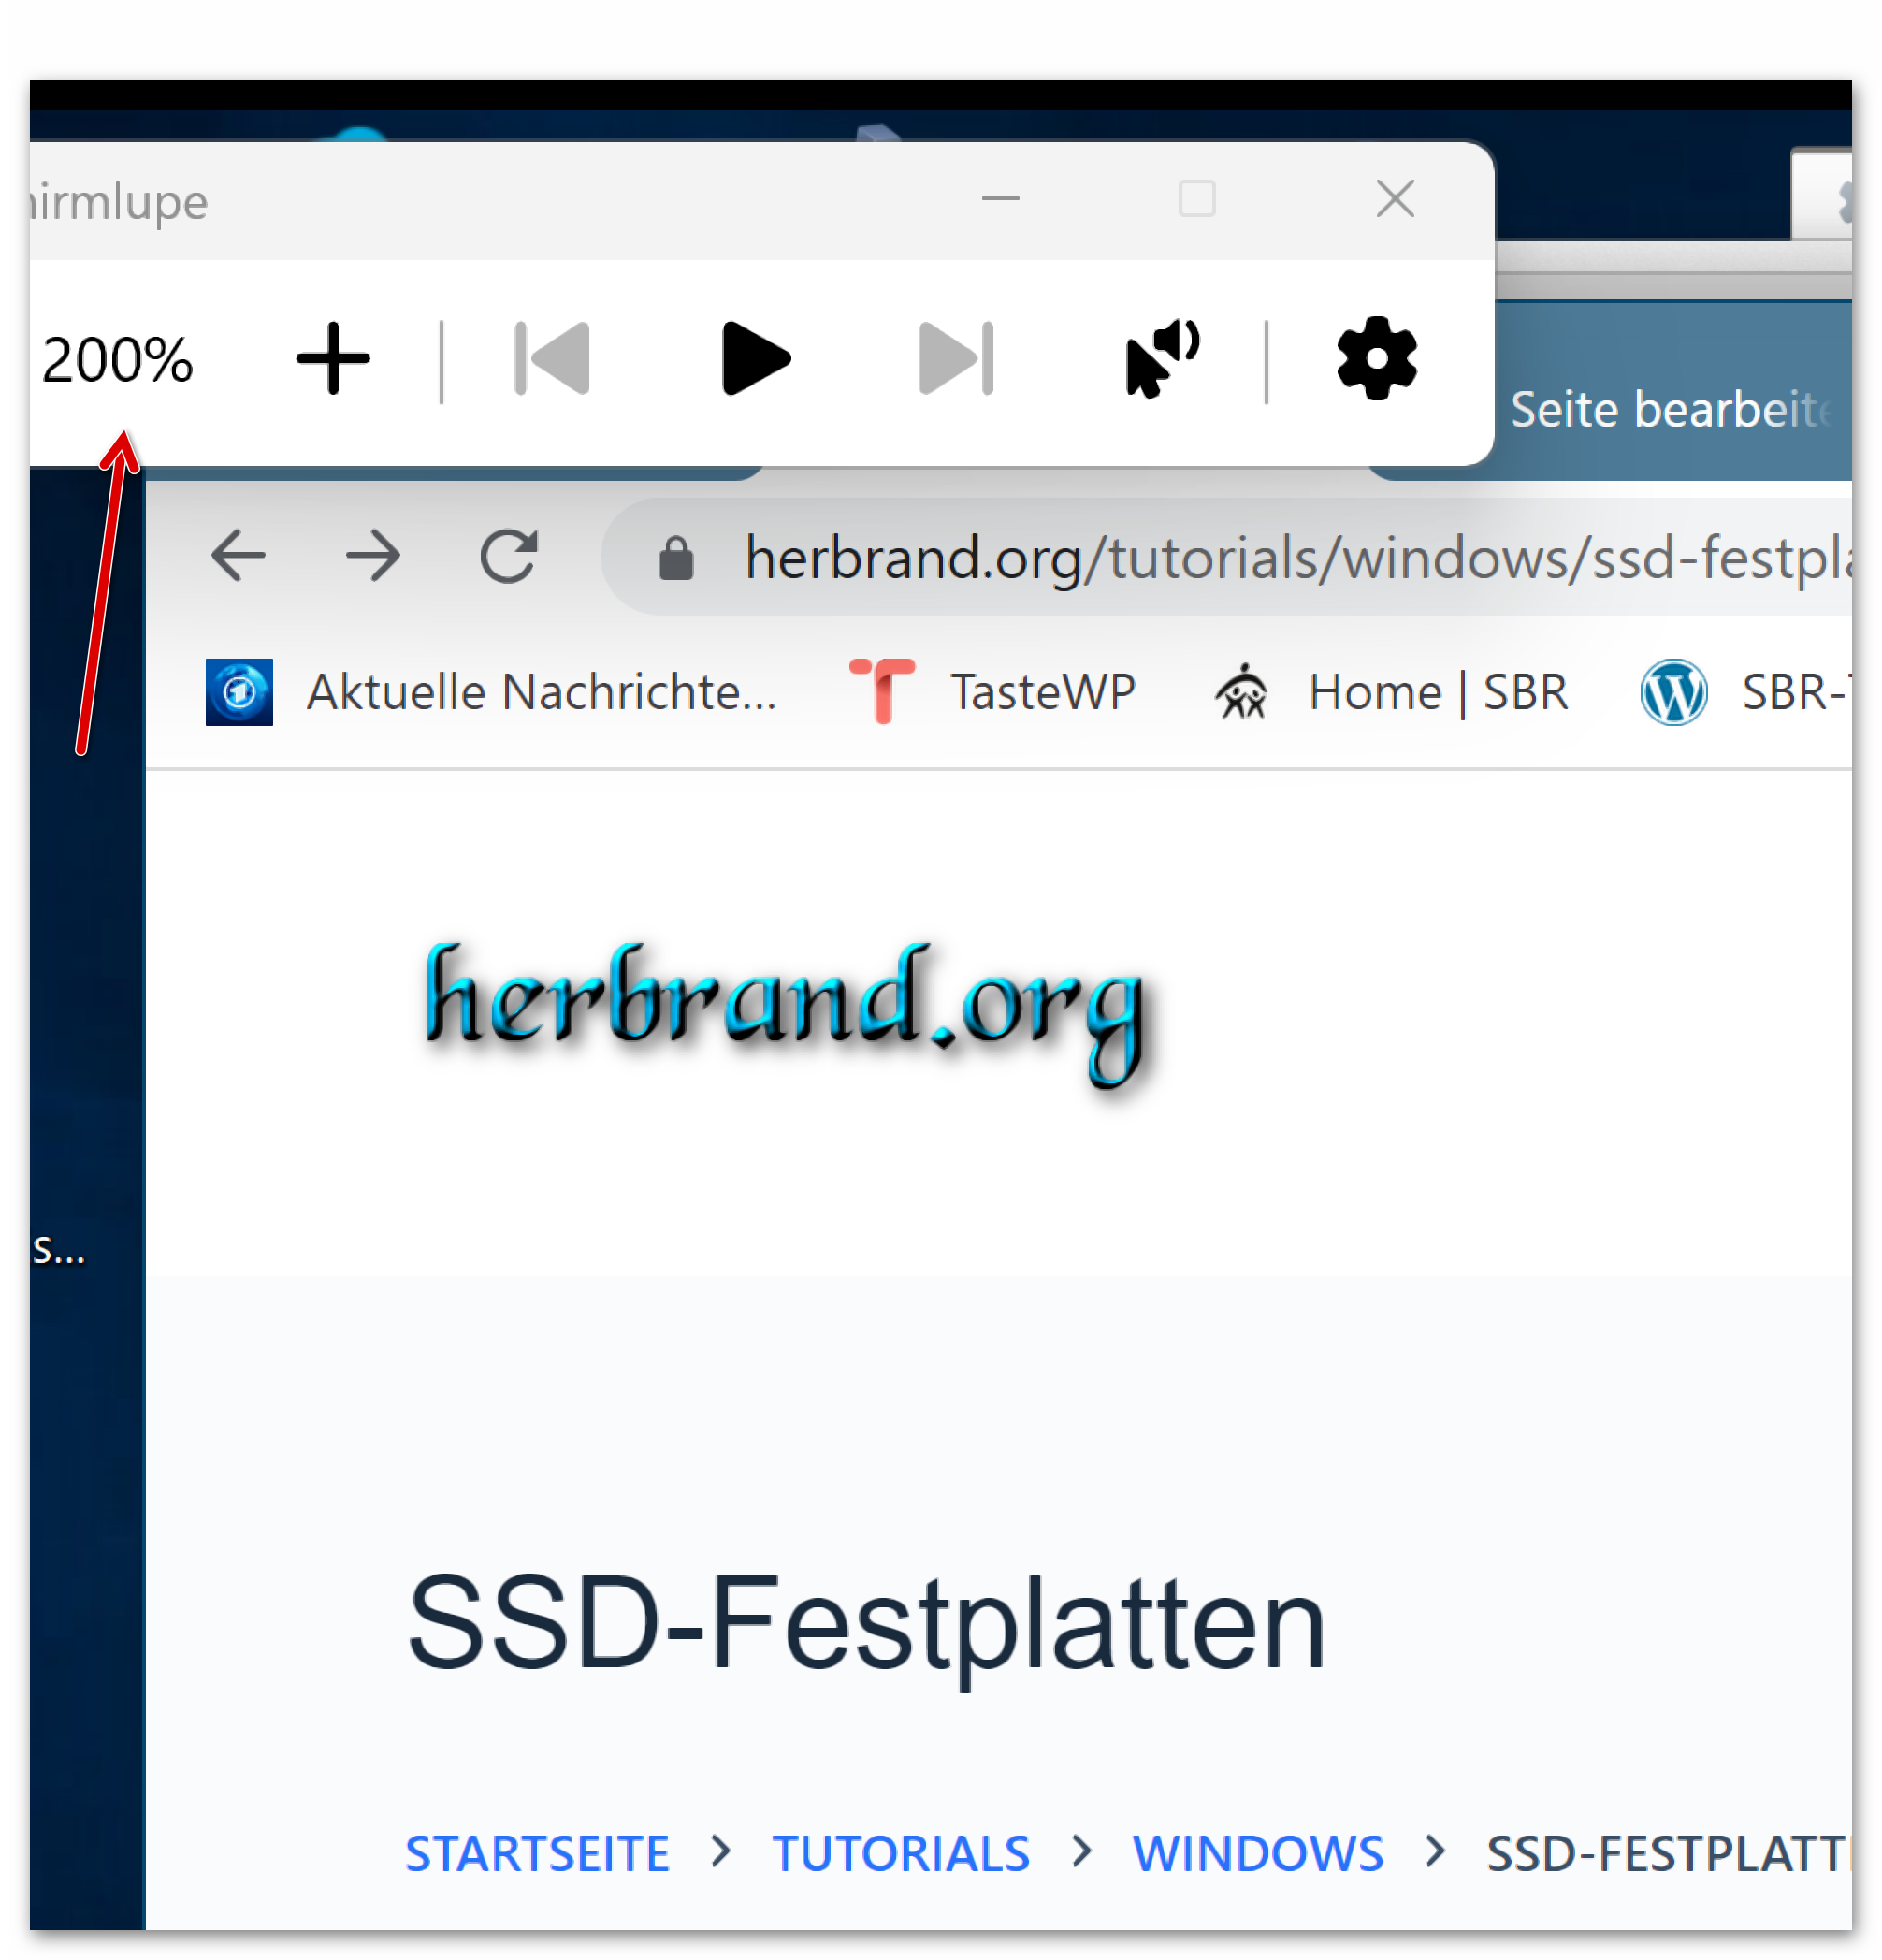Open the WINDOWS breadcrumb link
Viewport: 1882px width, 1960px height.
[1257, 1853]
